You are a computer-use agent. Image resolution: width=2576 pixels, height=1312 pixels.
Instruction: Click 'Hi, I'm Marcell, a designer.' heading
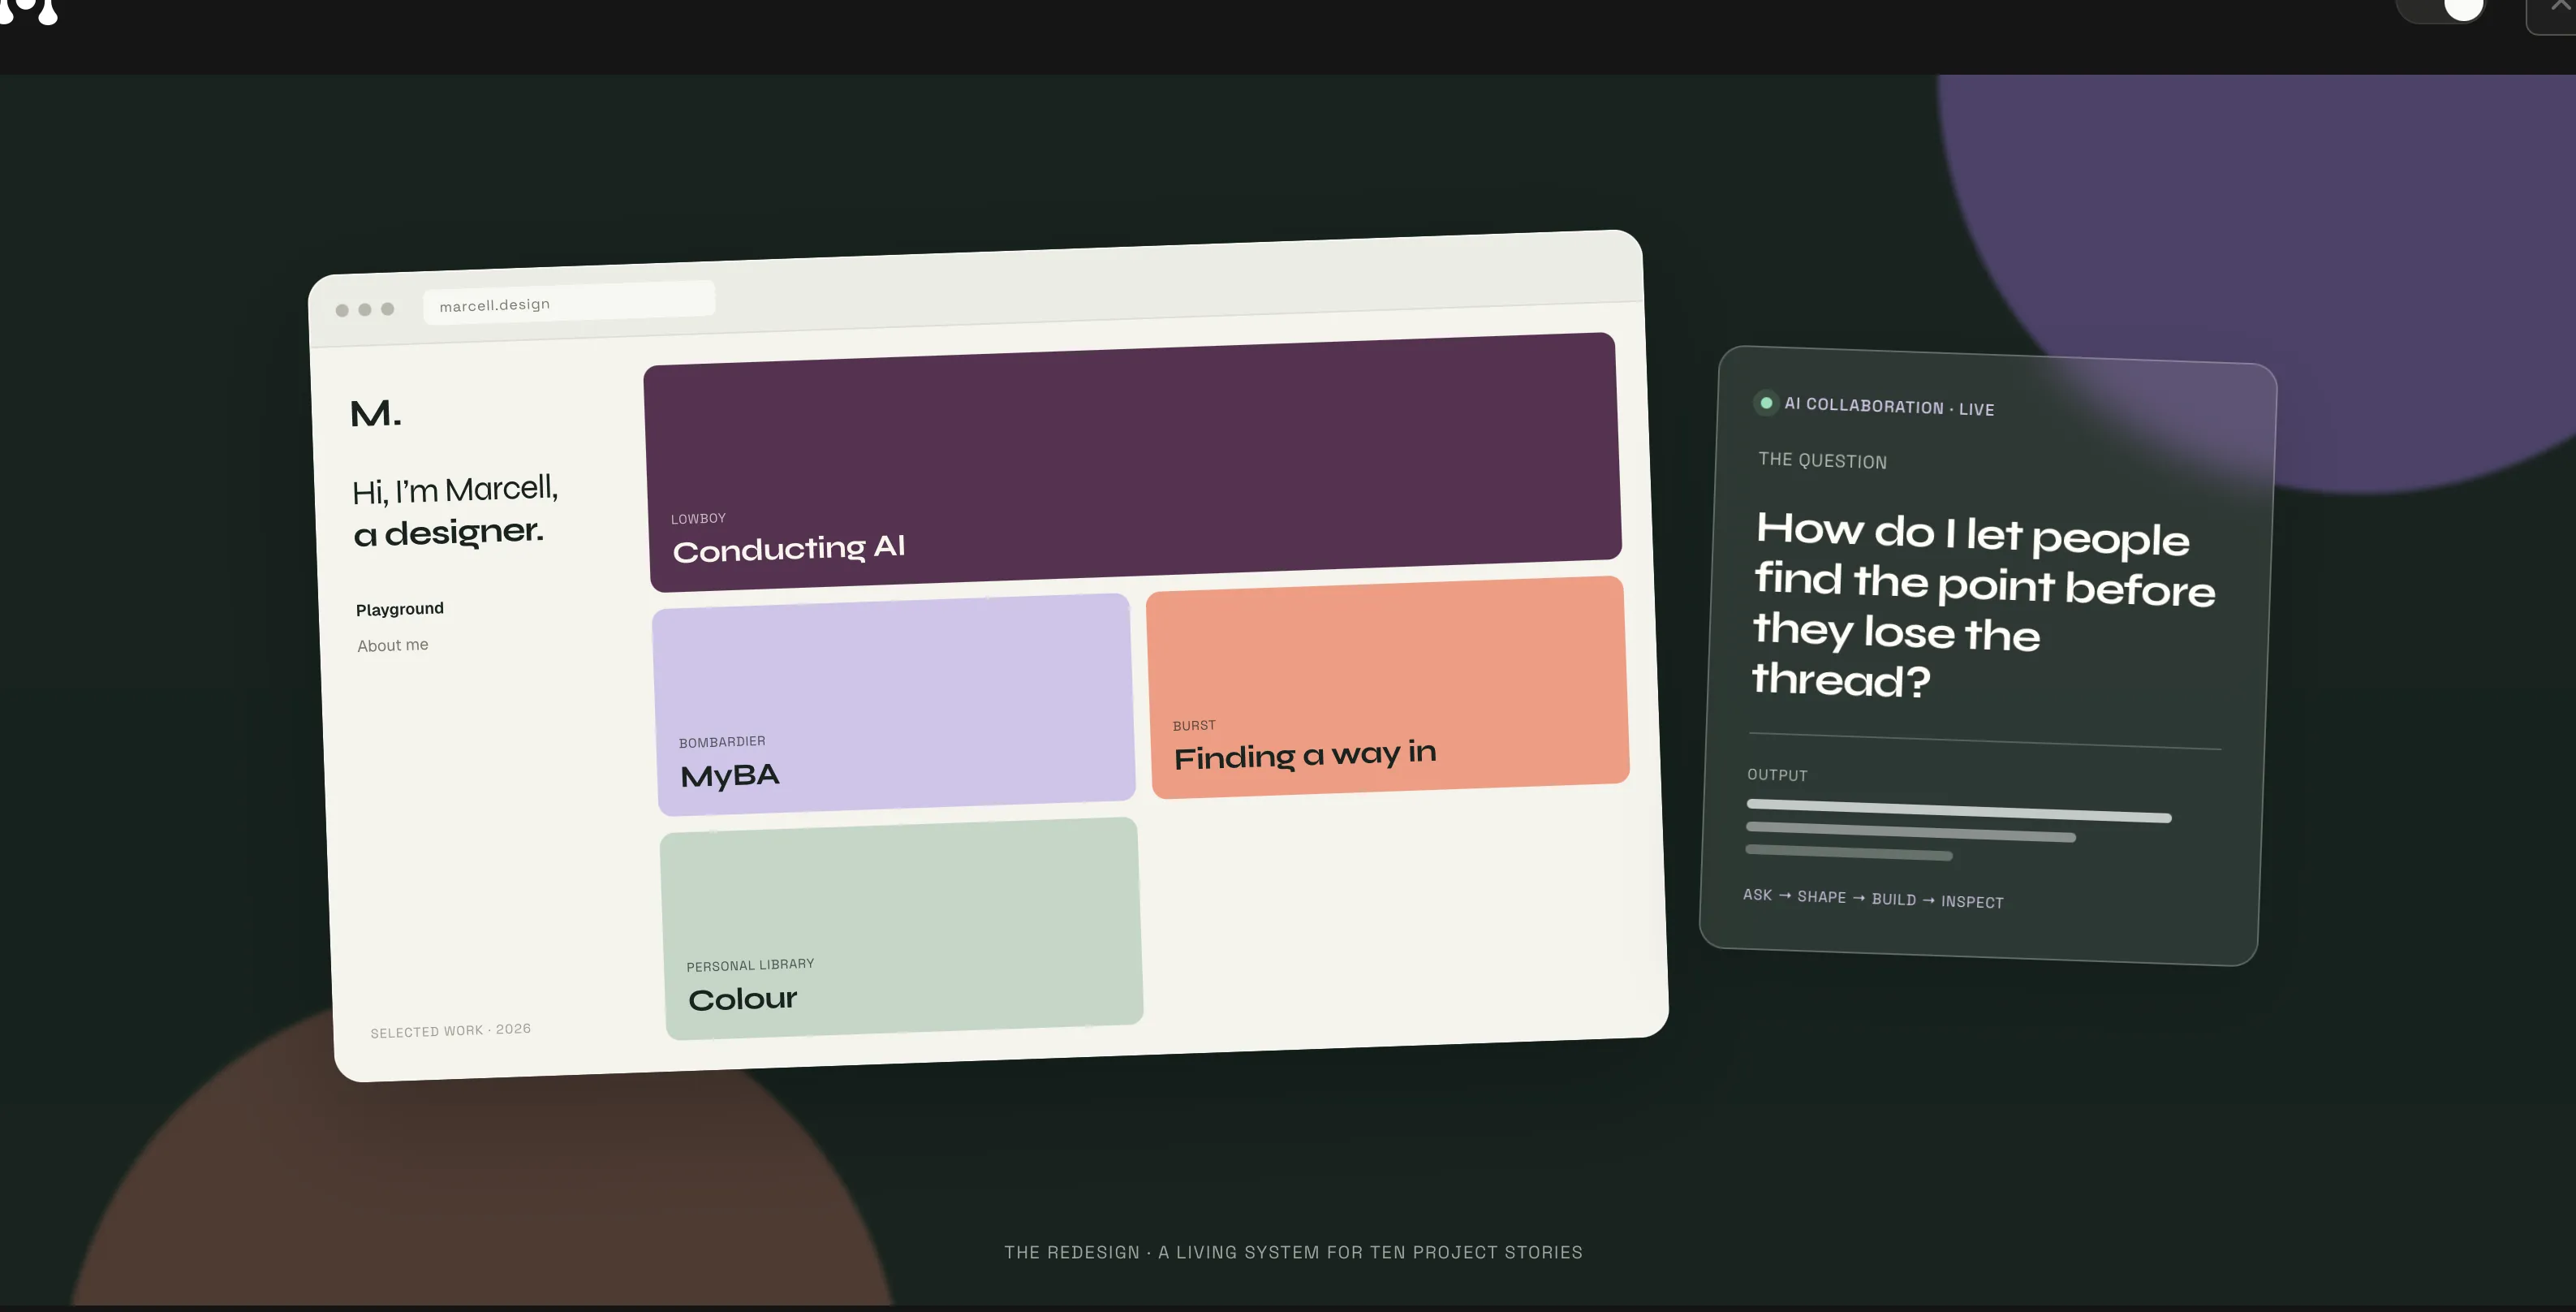455,511
